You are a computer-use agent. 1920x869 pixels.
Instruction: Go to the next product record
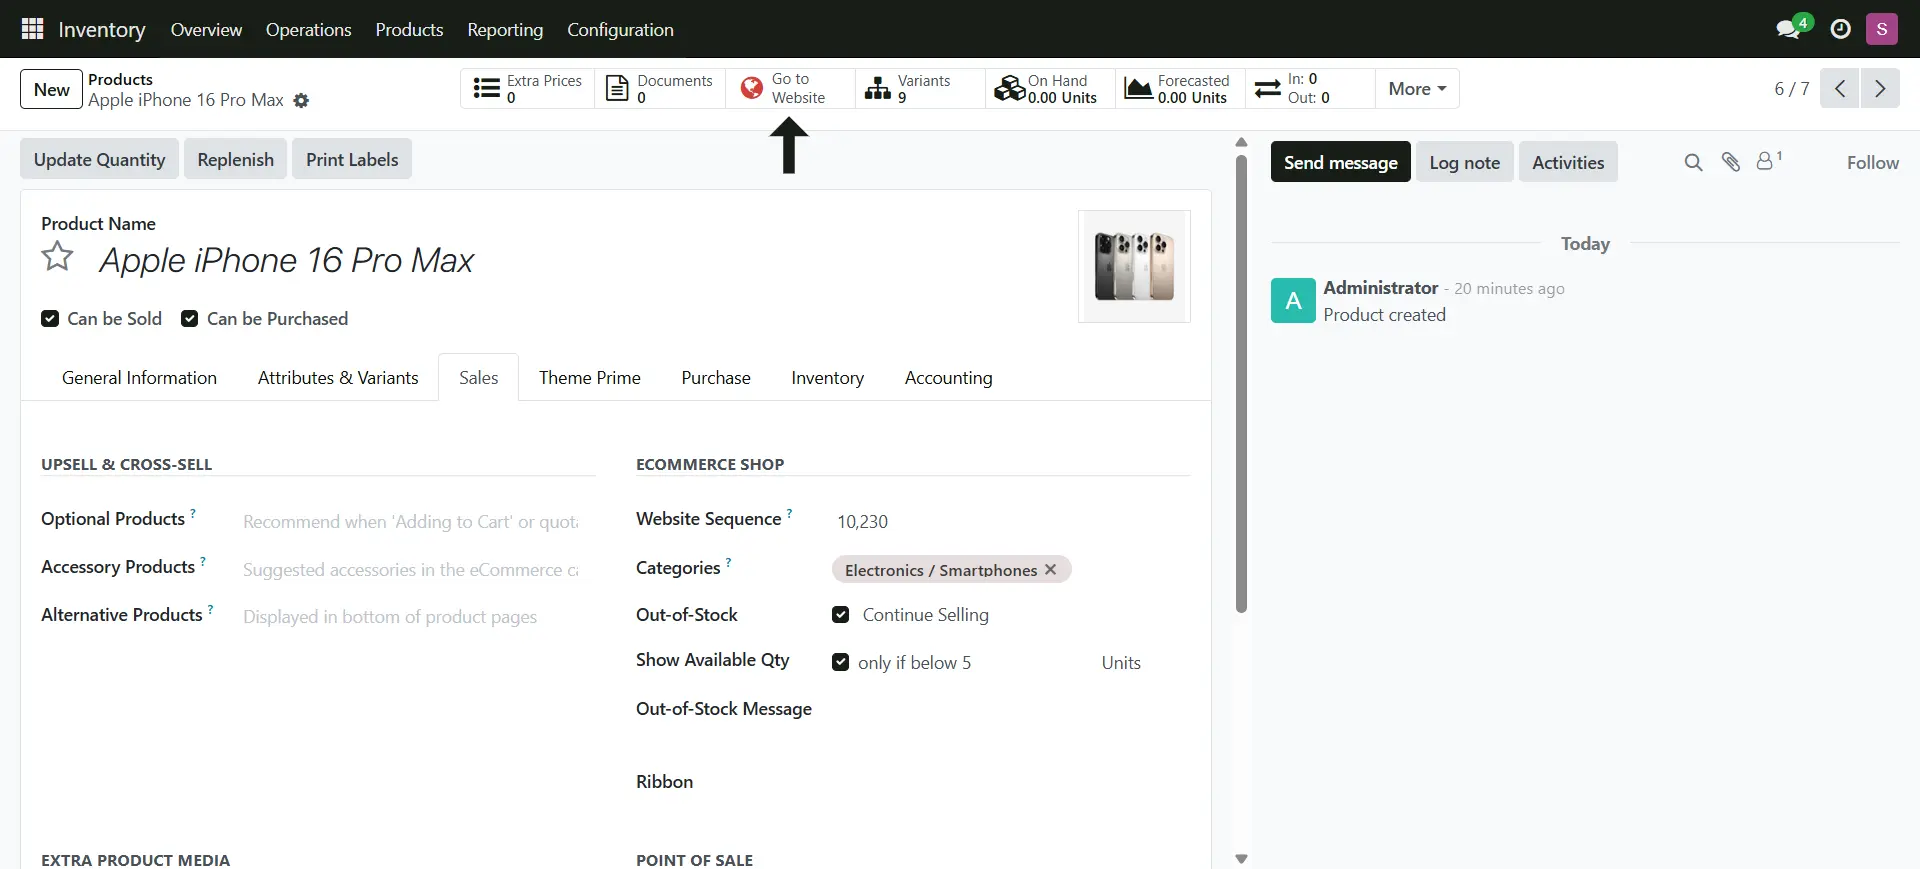click(x=1879, y=88)
